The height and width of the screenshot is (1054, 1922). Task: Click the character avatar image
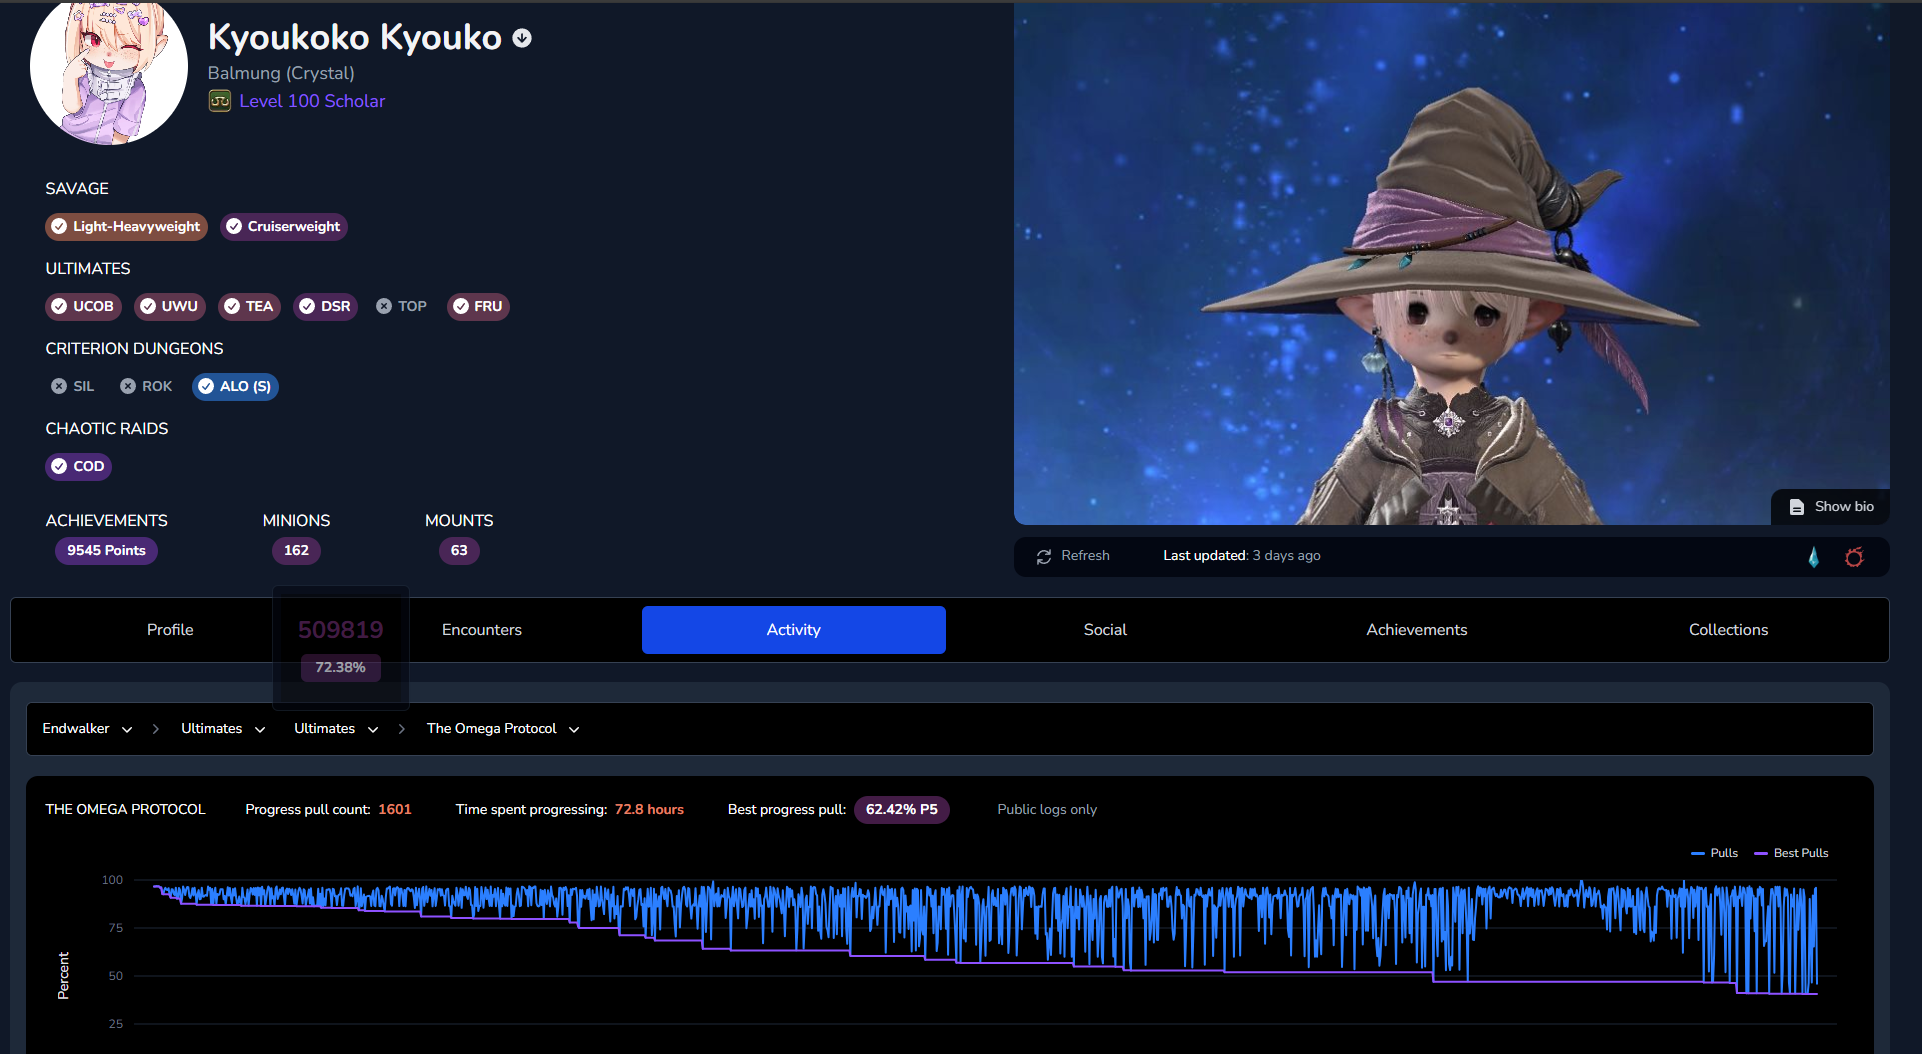coord(108,68)
